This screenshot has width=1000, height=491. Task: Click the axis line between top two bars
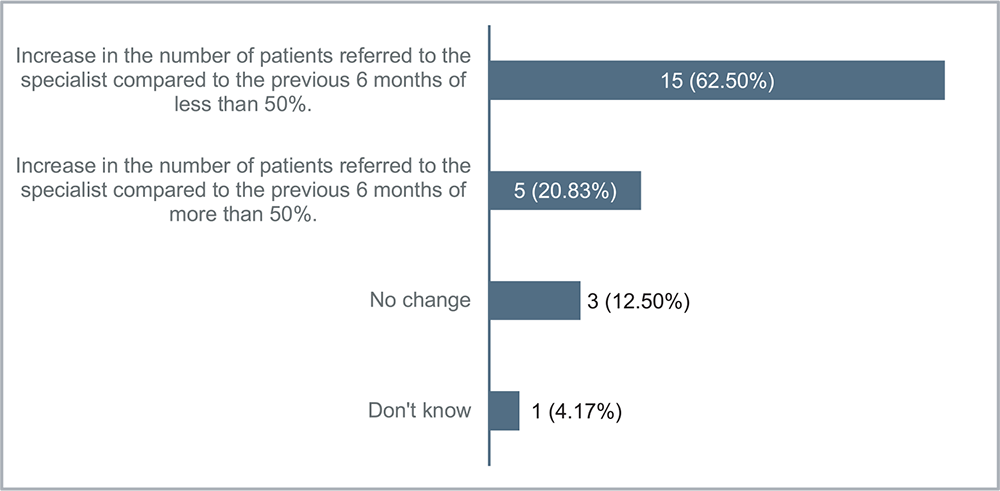point(489,136)
